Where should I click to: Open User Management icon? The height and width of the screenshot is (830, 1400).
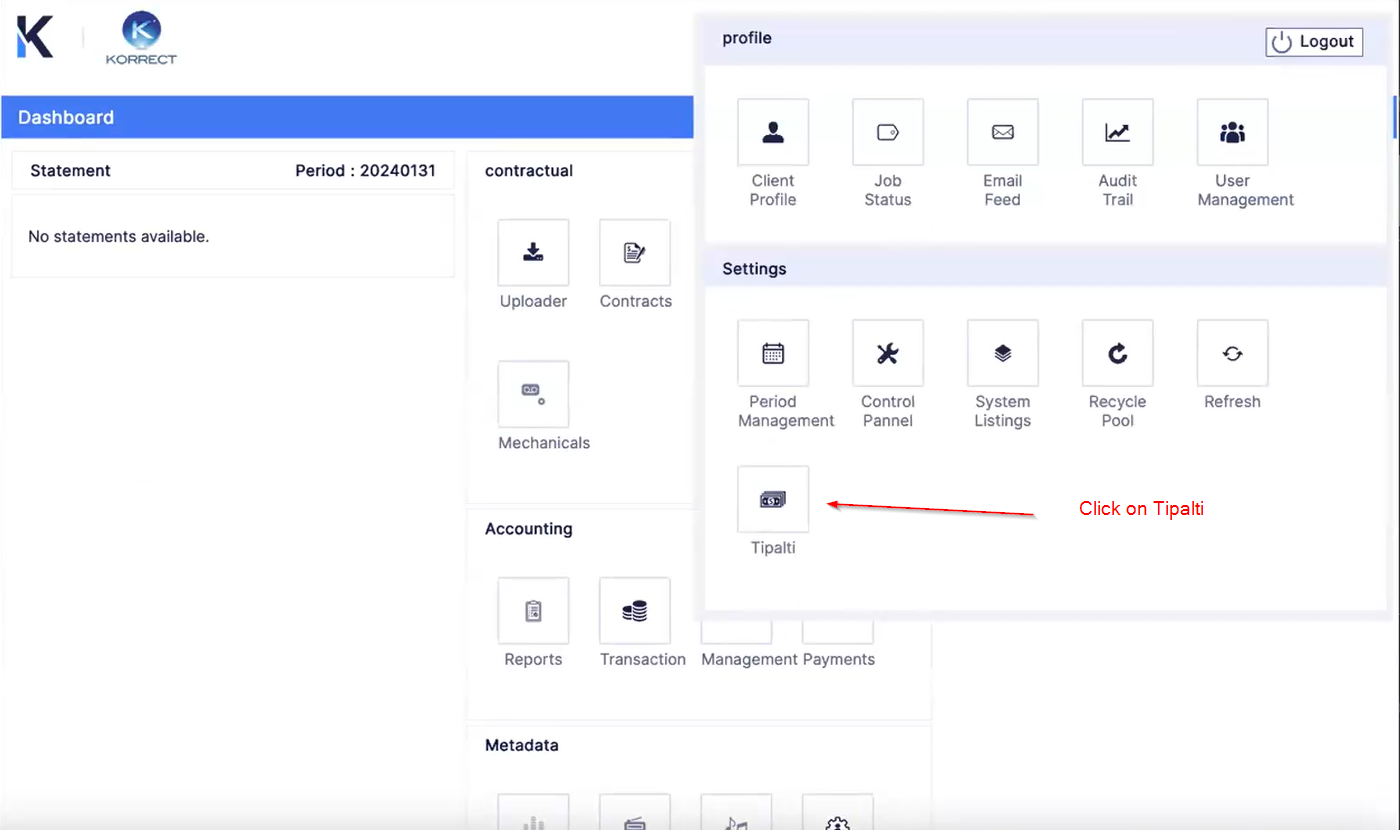(1232, 132)
